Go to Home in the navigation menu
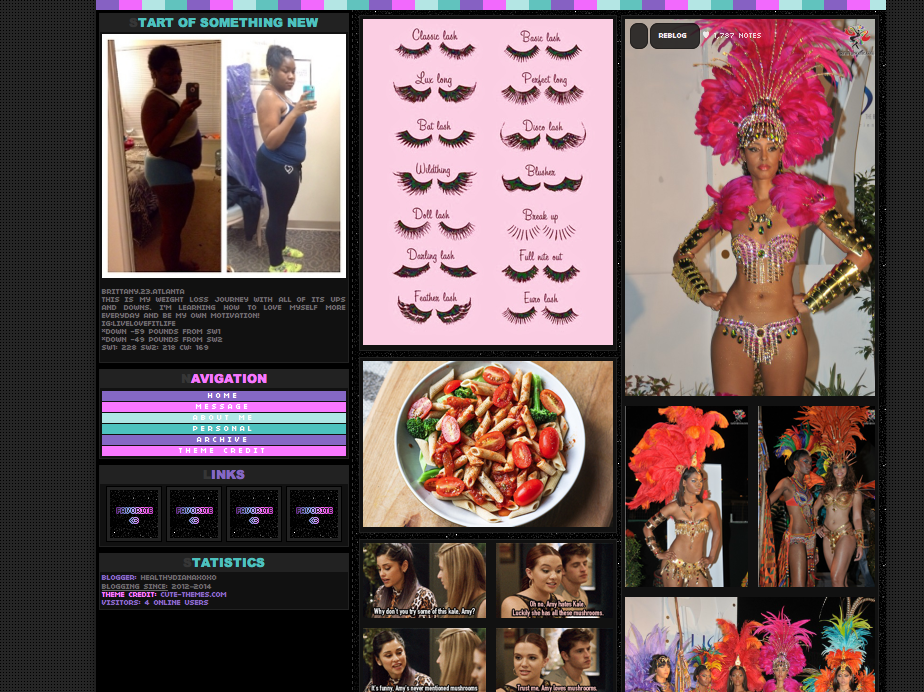Viewport: 924px width, 692px height. coord(224,396)
